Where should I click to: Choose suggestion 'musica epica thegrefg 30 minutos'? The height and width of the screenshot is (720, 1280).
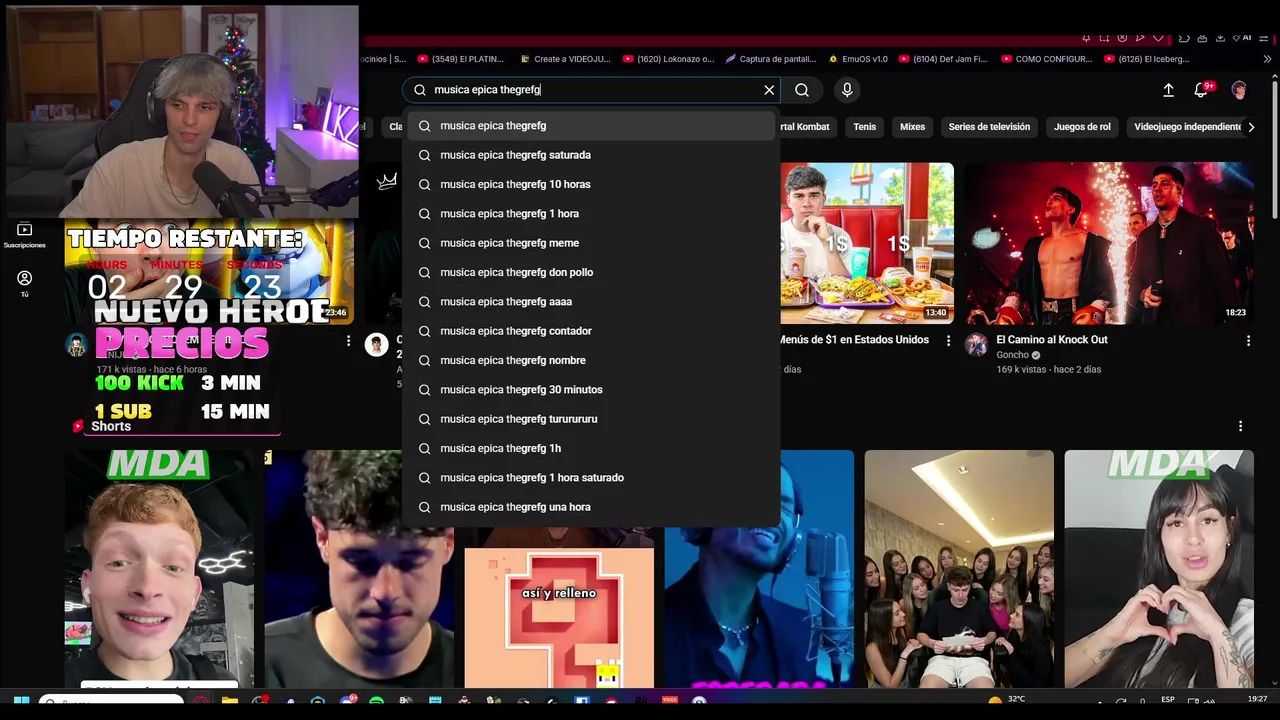click(591, 390)
